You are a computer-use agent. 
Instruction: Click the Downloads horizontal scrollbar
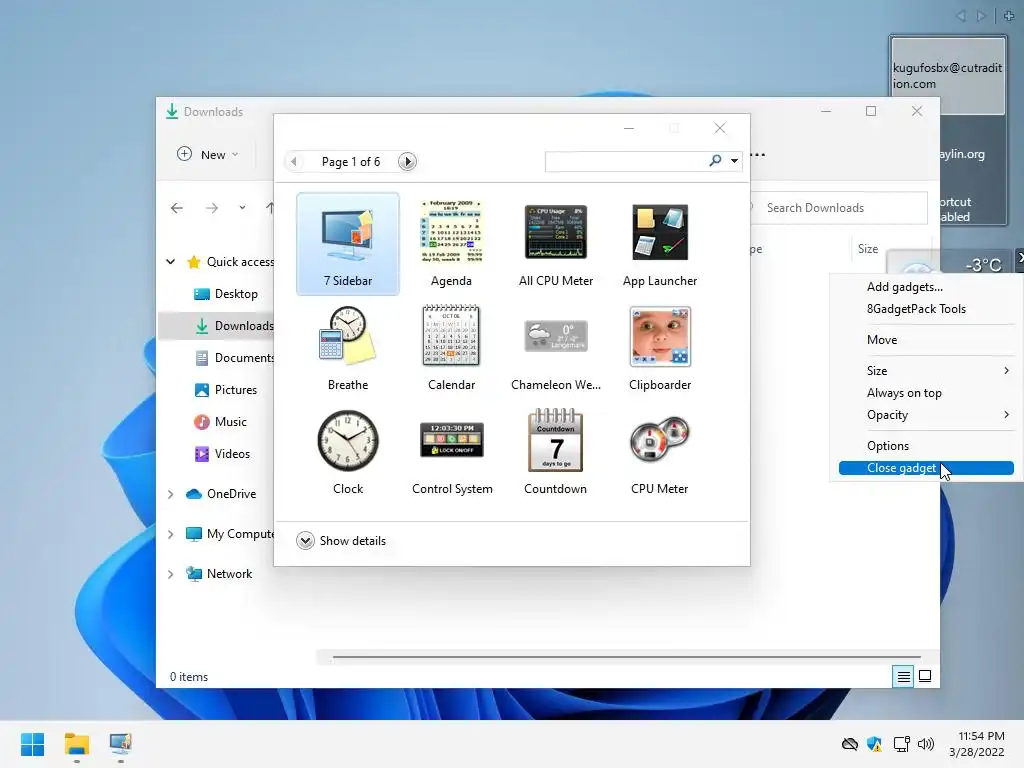tap(627, 656)
